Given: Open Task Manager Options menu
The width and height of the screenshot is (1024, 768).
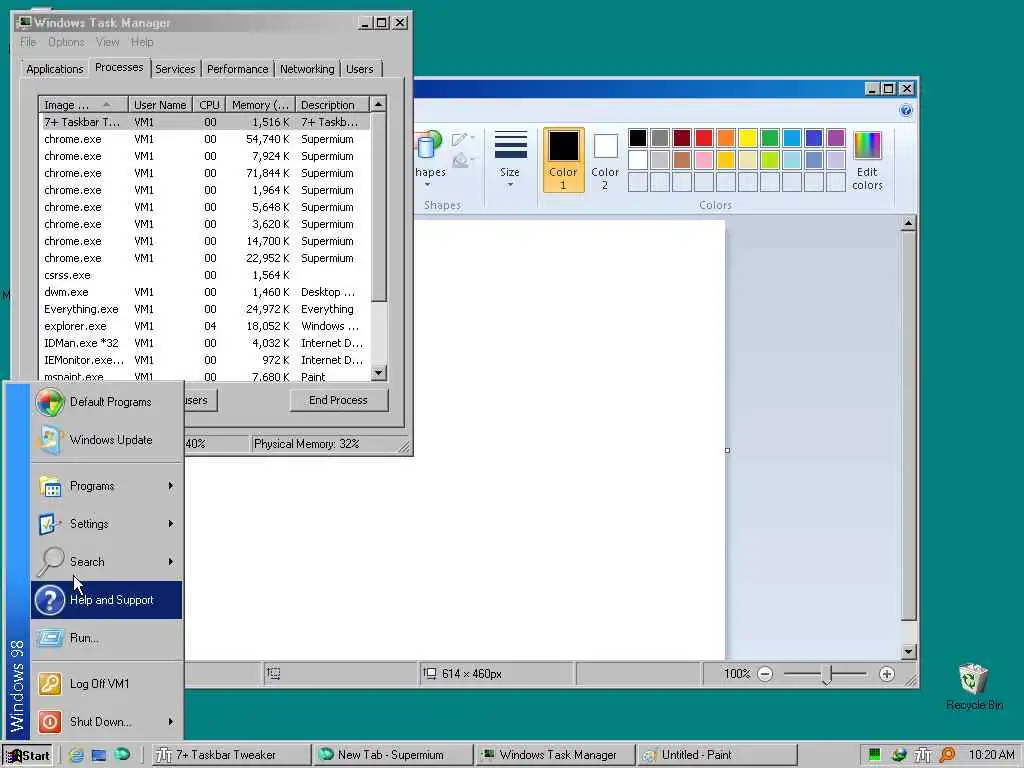Looking at the screenshot, I should (x=66, y=42).
